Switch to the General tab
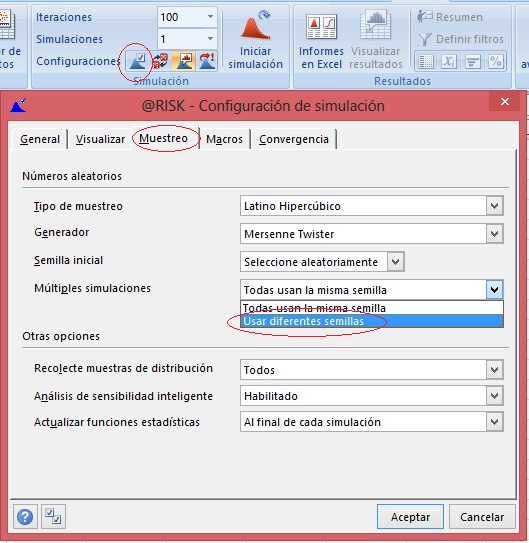This screenshot has height=543, width=529. tap(40, 139)
